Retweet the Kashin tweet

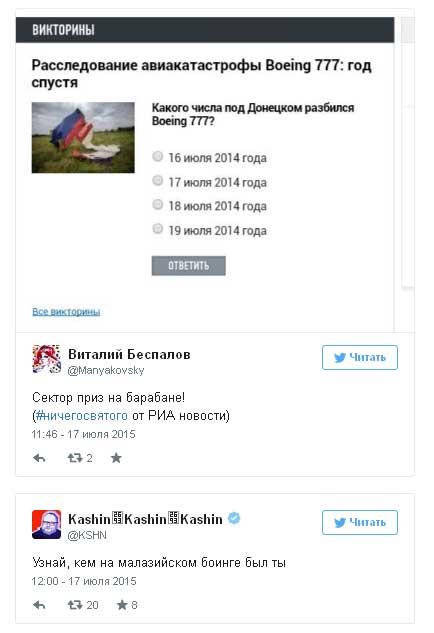coord(75,605)
